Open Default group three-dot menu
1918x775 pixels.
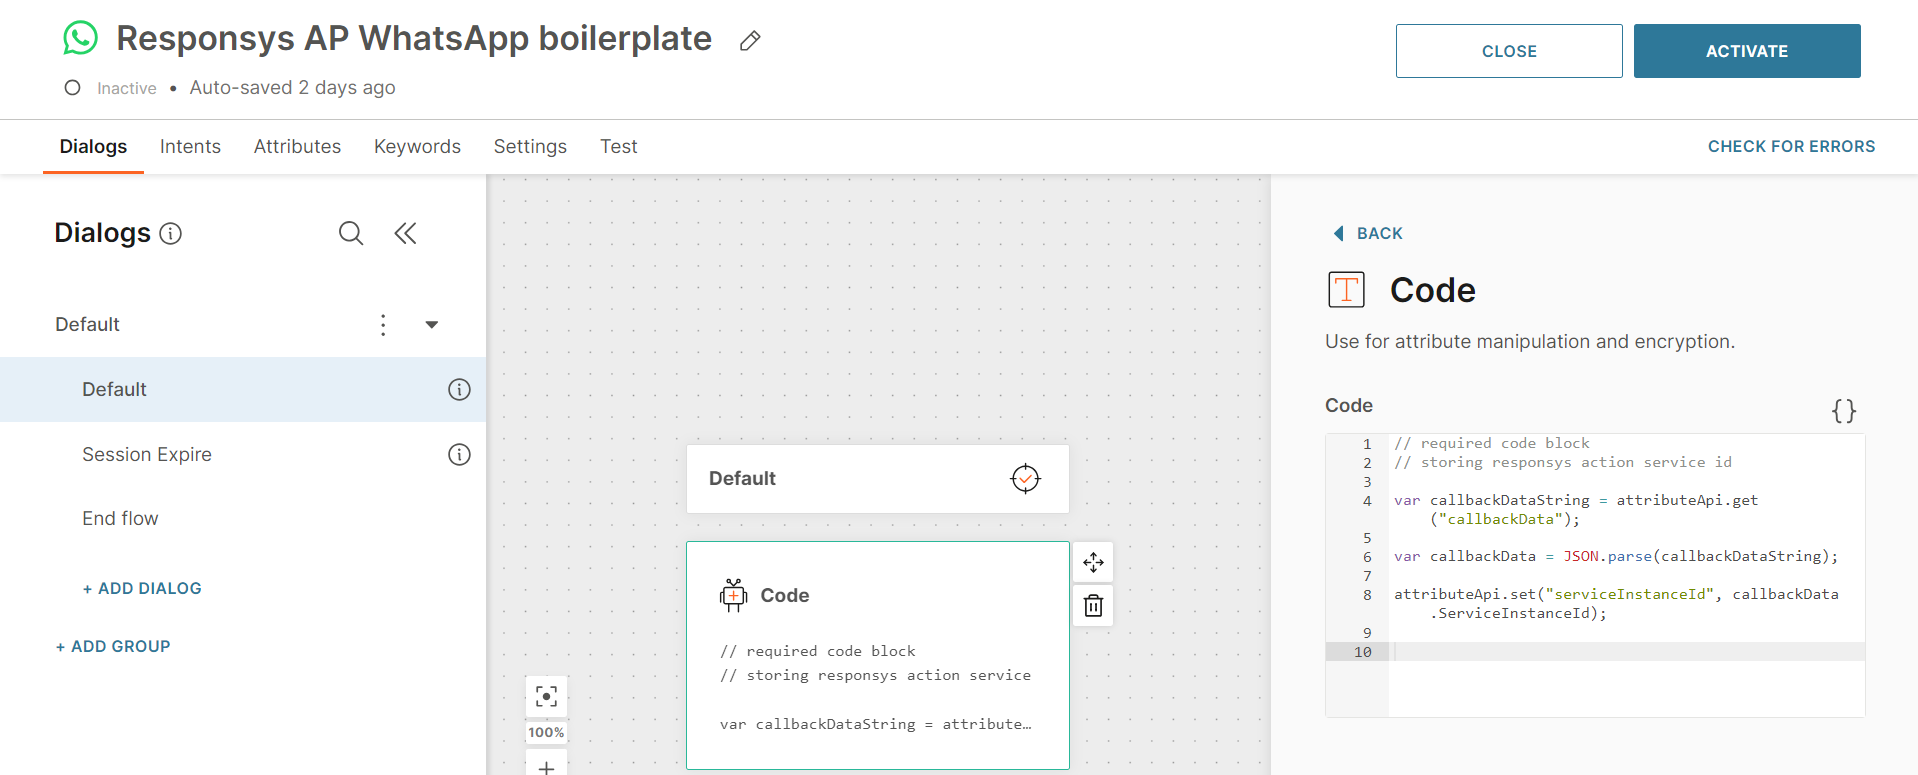tap(383, 325)
